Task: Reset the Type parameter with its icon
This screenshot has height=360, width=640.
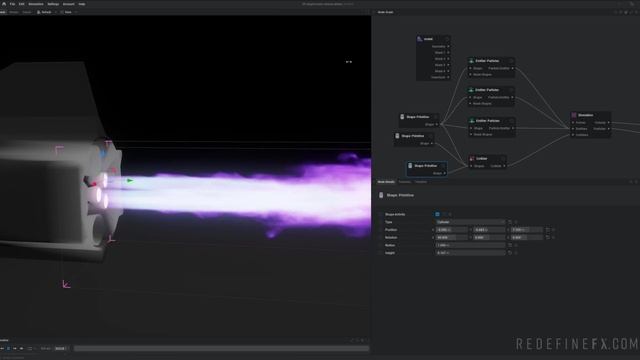Action: pos(510,222)
